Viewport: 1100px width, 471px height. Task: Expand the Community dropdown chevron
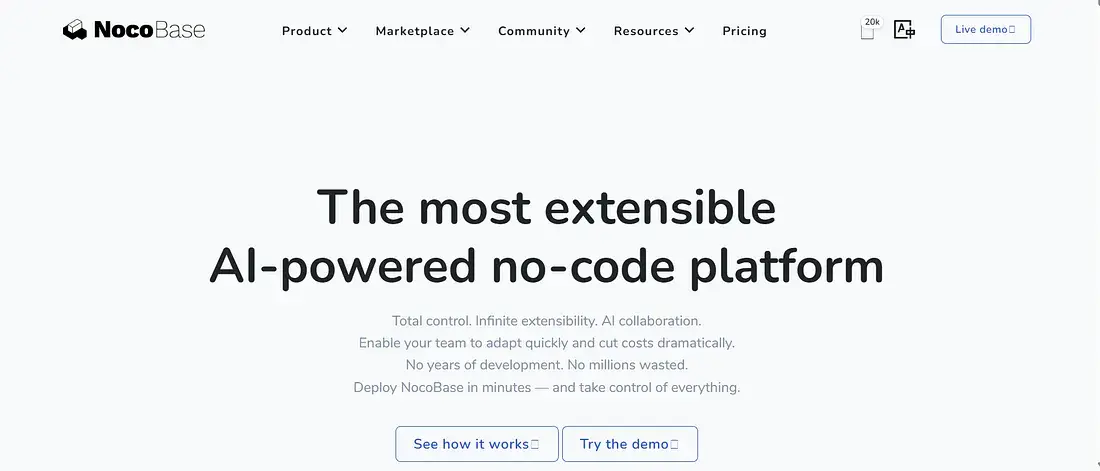581,30
